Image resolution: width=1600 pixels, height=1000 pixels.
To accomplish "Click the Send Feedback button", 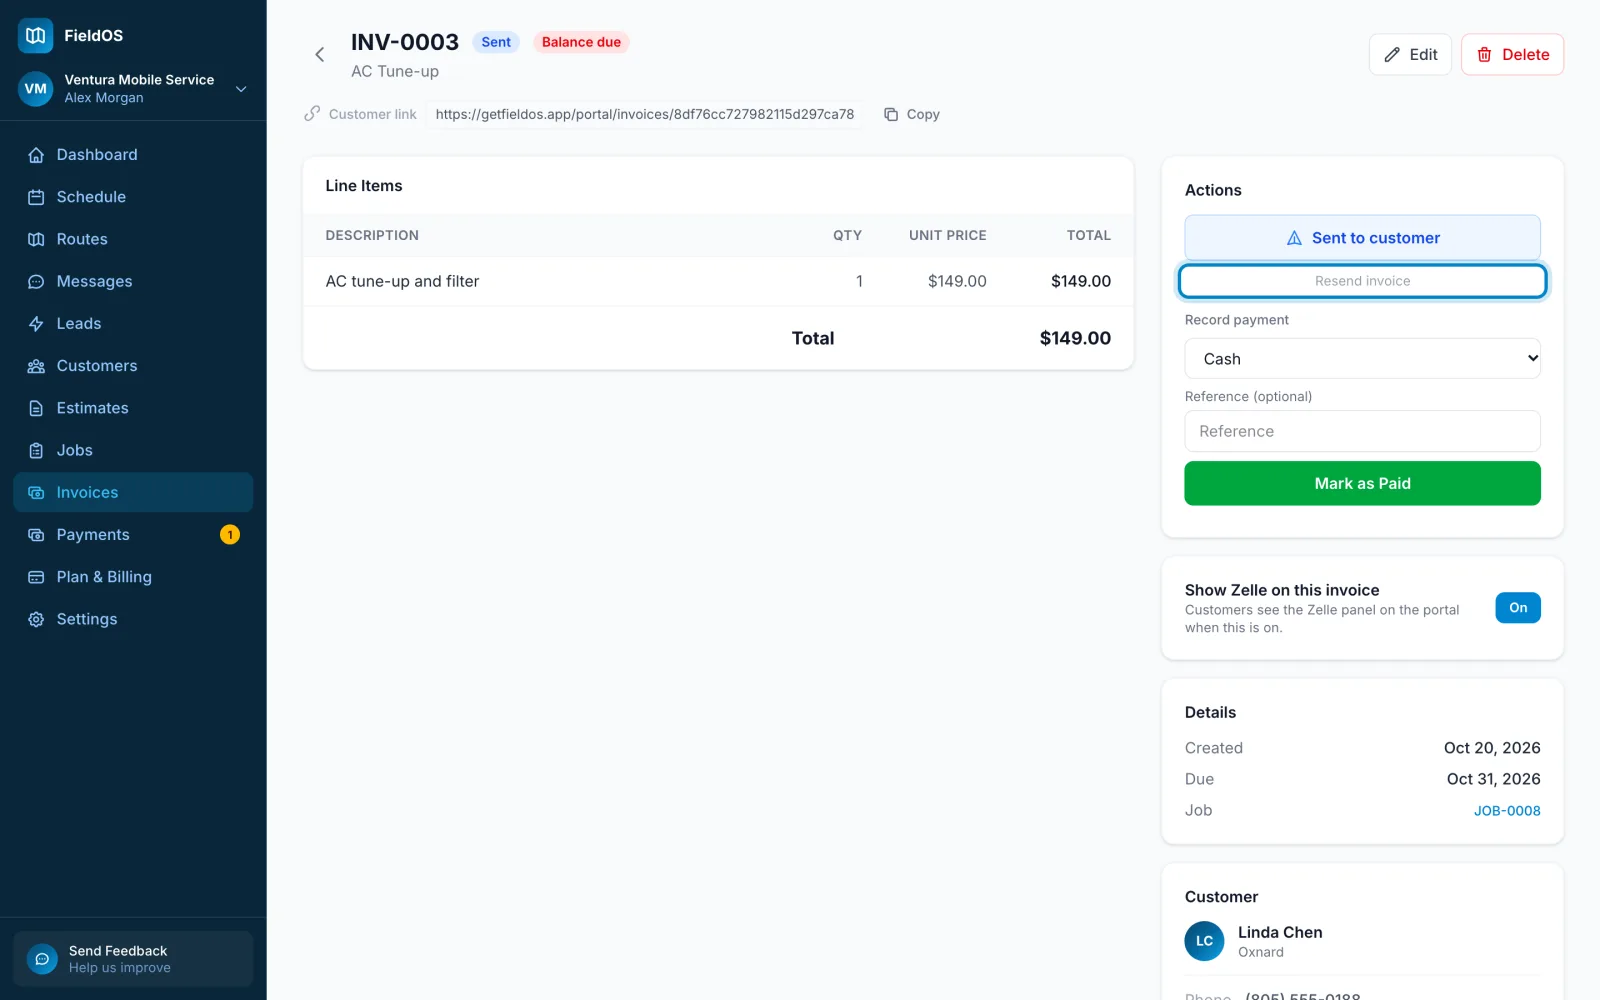I will pos(133,959).
